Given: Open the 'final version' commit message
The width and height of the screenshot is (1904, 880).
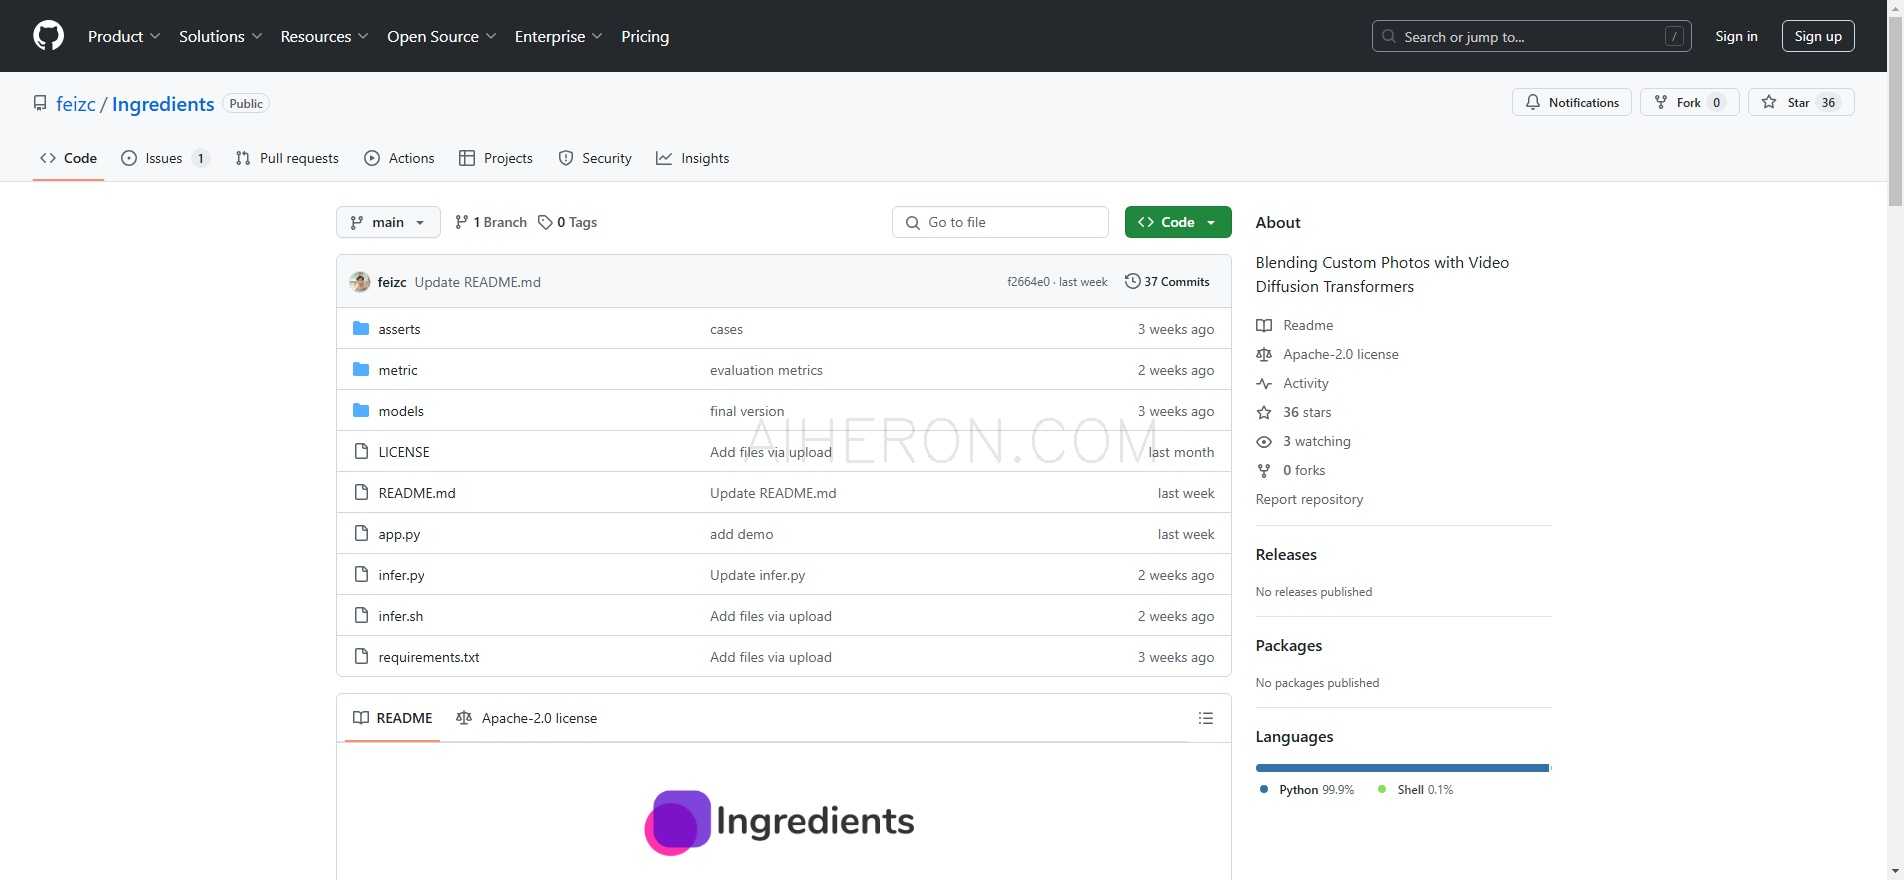Looking at the screenshot, I should 747,411.
